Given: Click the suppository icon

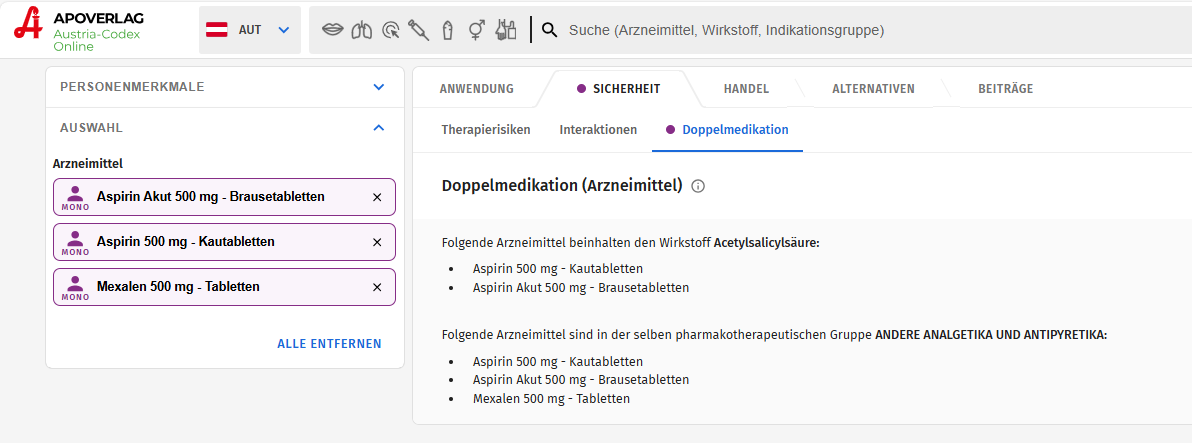Looking at the screenshot, I should 448,30.
